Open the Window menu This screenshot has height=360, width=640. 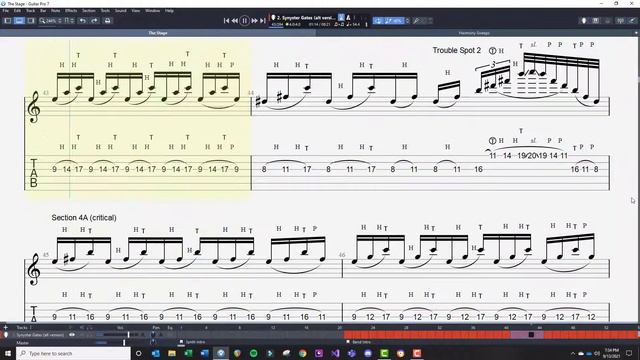[152, 11]
